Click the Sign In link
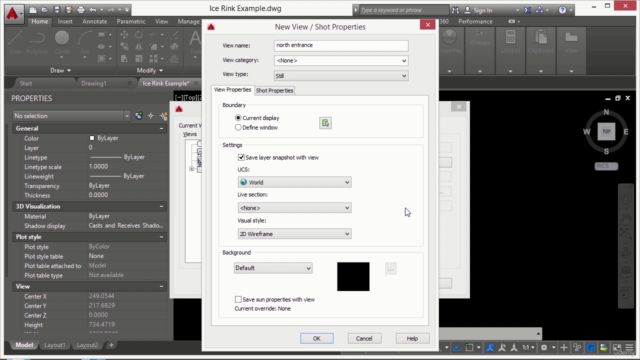 coord(482,10)
